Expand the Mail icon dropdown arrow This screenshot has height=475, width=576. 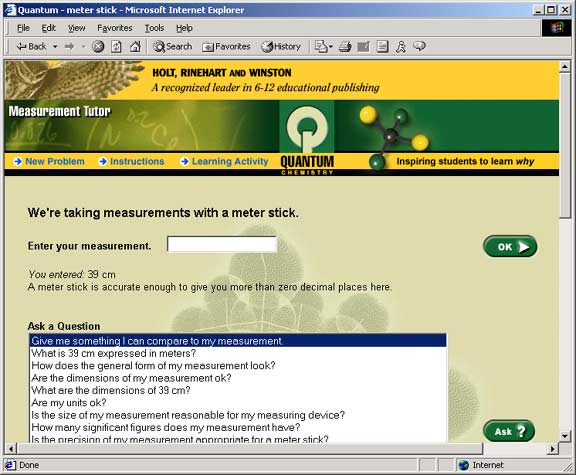[x=331, y=47]
